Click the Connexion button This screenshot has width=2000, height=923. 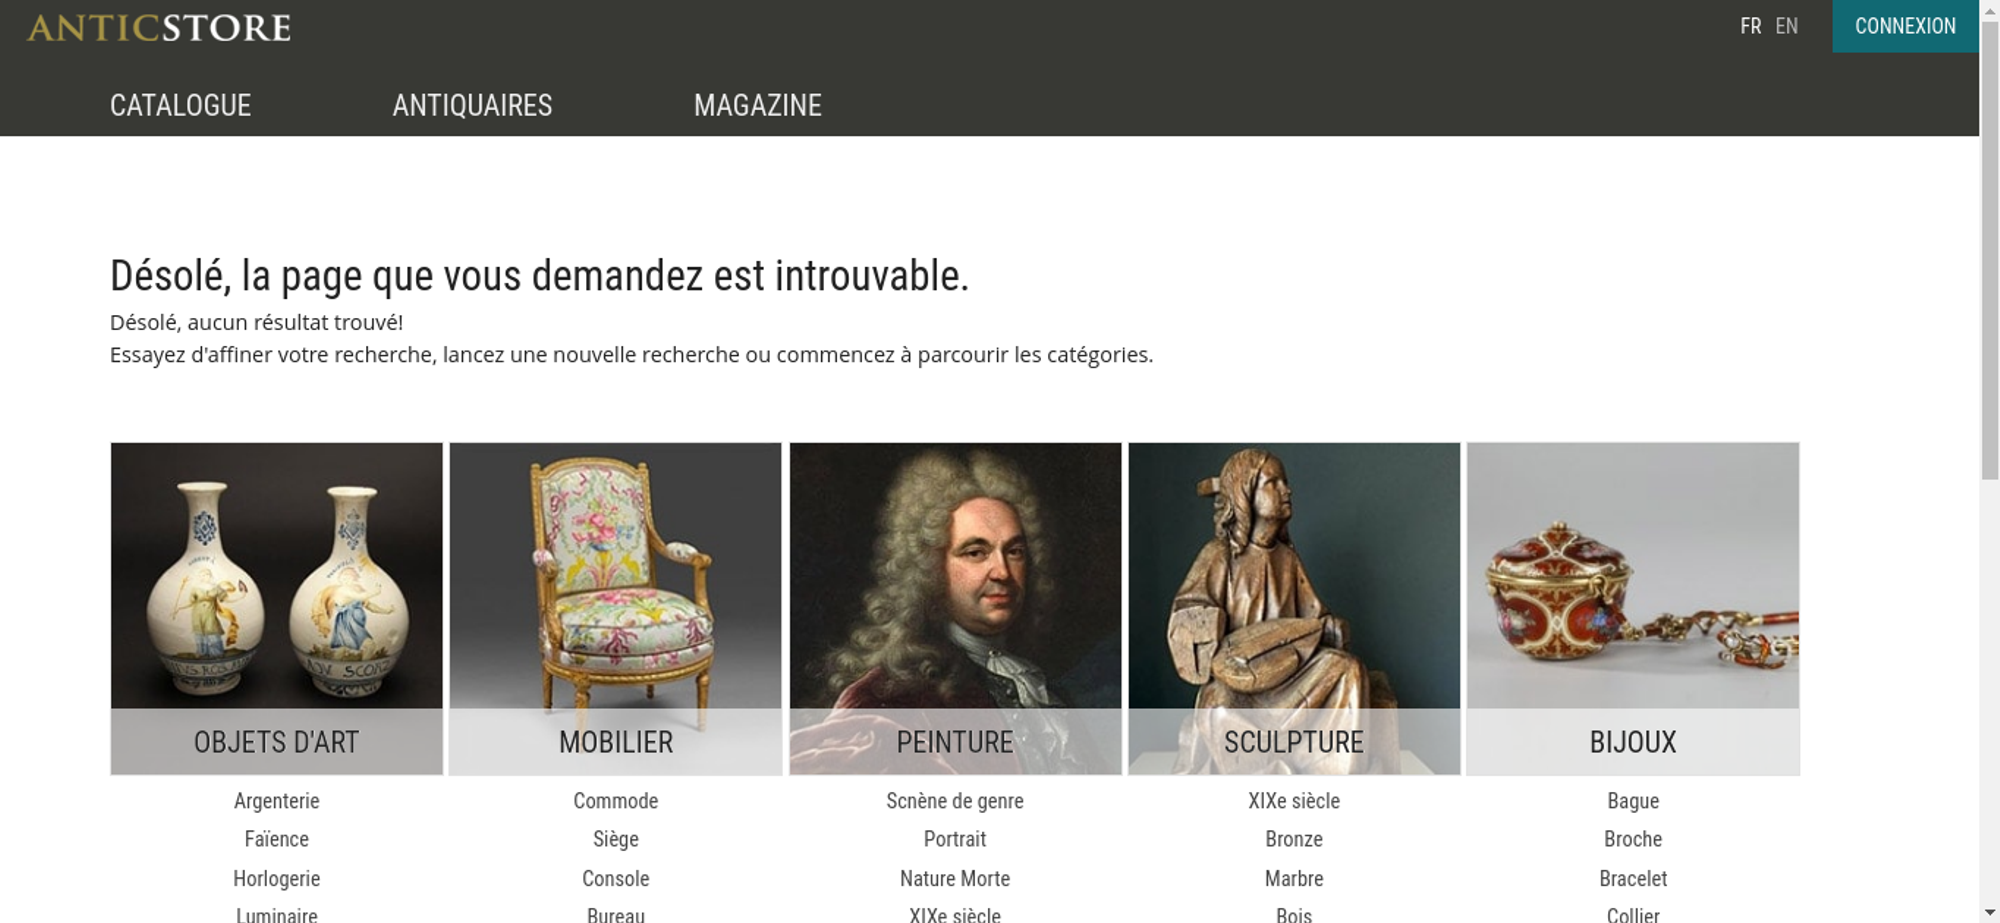(x=1905, y=26)
